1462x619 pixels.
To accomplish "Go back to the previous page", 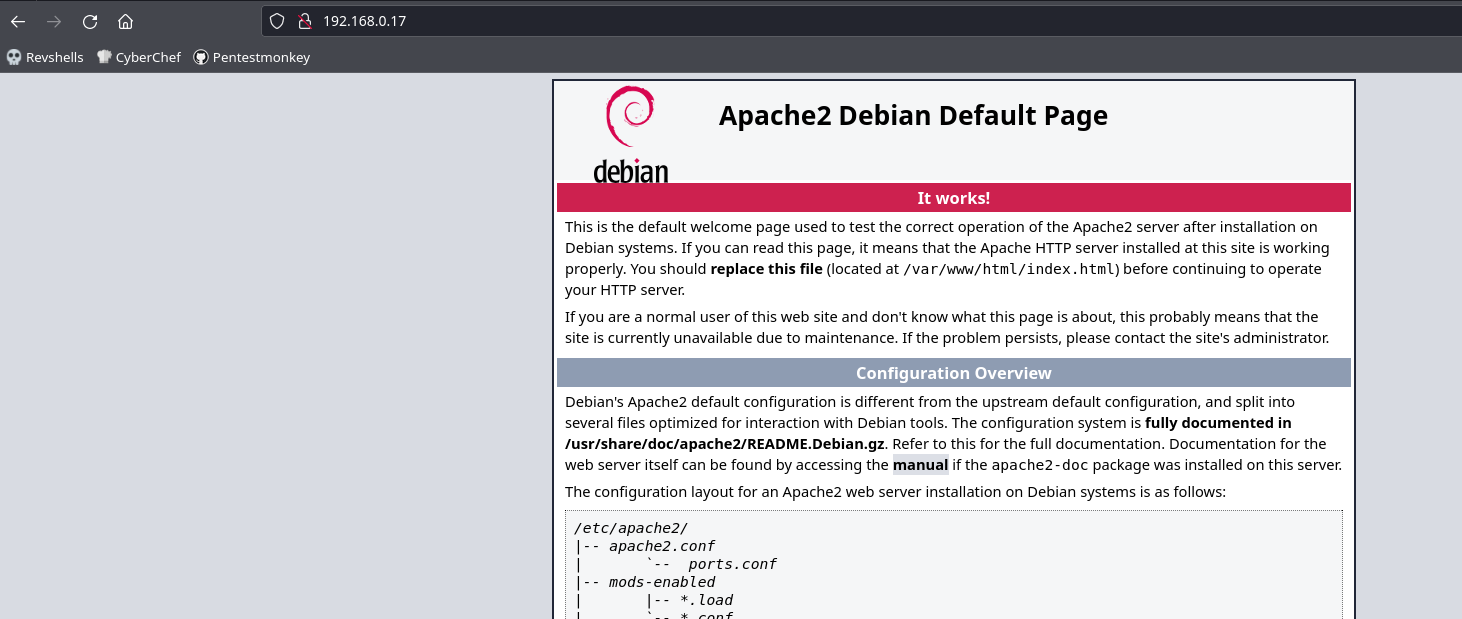I will 18,21.
